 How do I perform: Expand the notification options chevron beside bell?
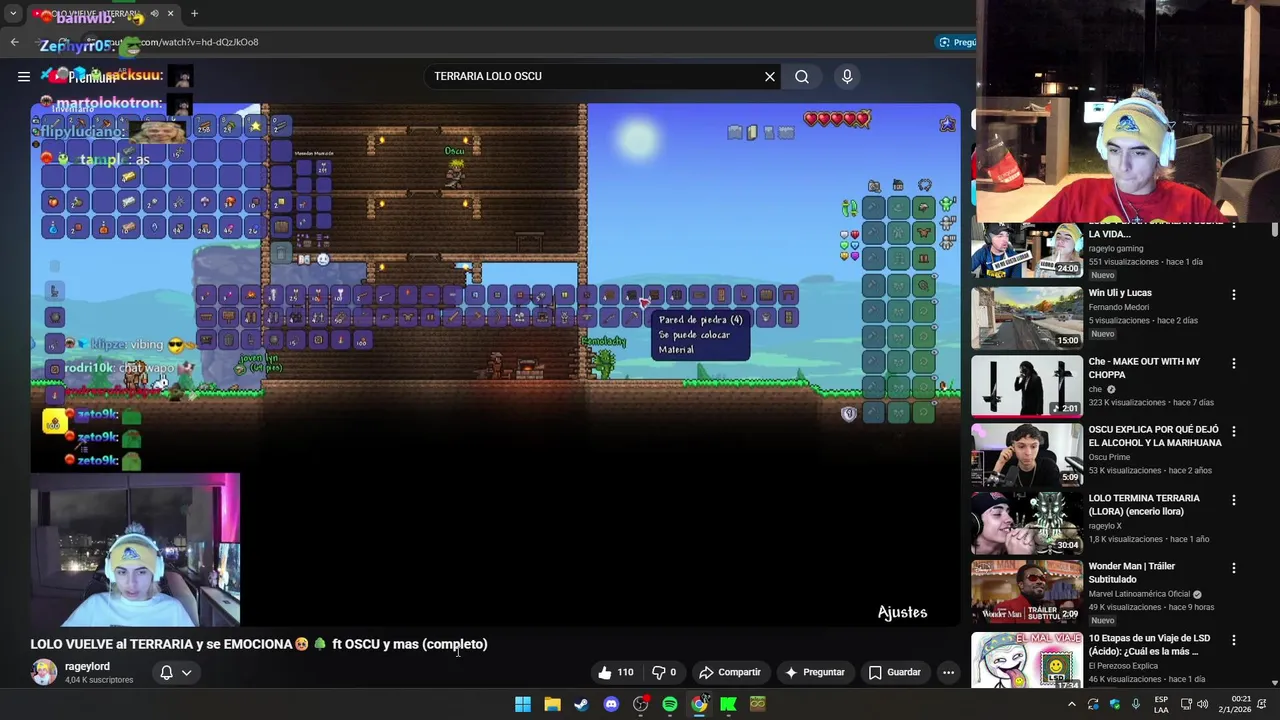click(186, 672)
